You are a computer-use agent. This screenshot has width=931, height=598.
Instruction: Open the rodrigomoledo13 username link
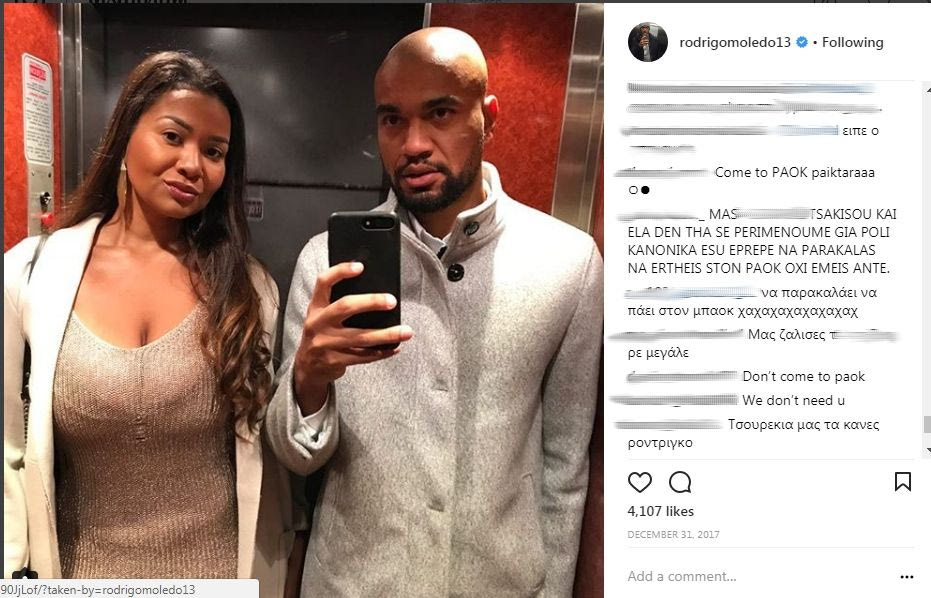pyautogui.click(x=734, y=42)
